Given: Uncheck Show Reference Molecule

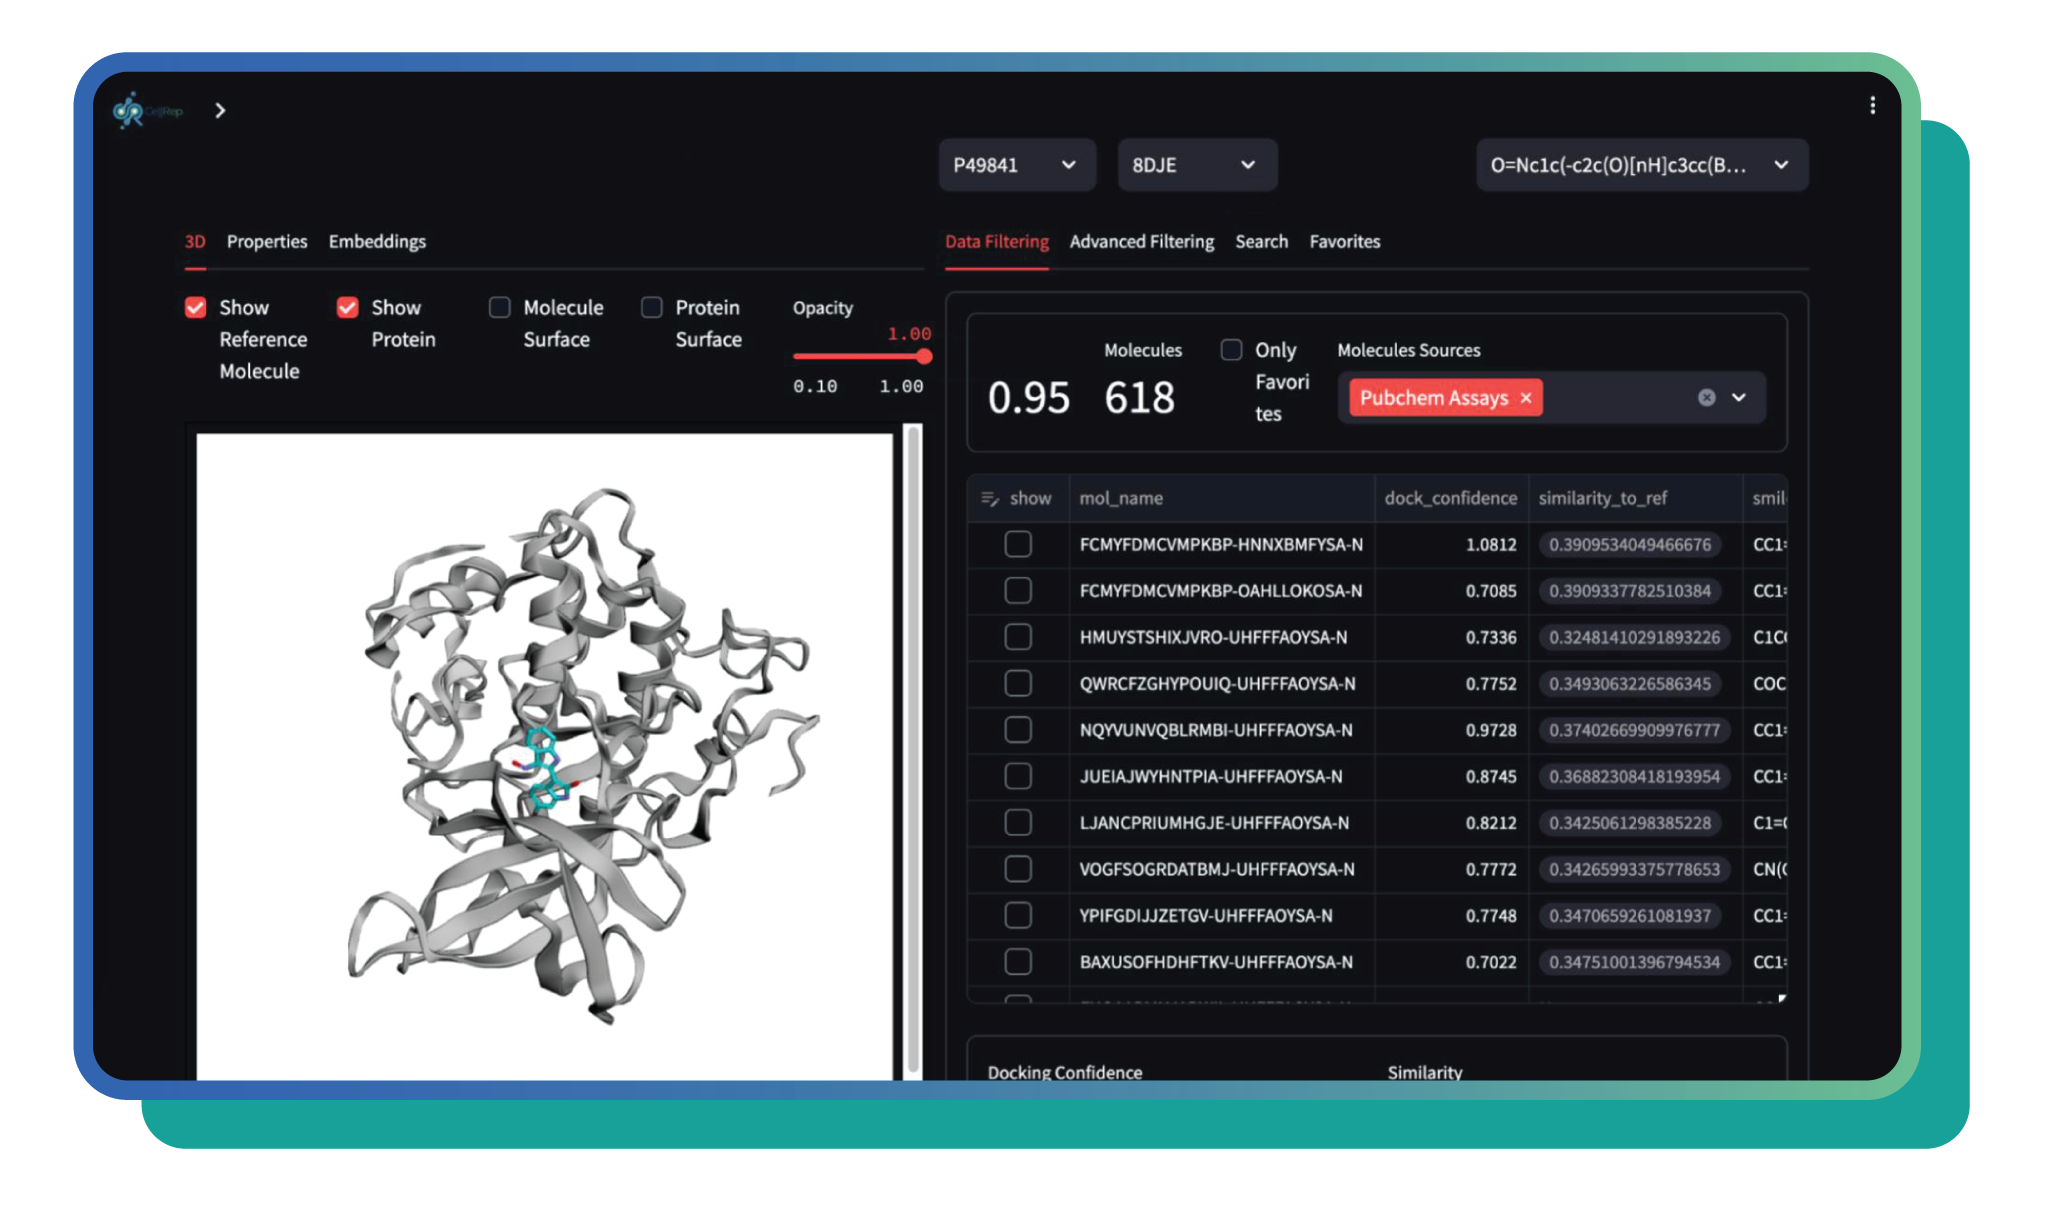Looking at the screenshot, I should tap(196, 307).
